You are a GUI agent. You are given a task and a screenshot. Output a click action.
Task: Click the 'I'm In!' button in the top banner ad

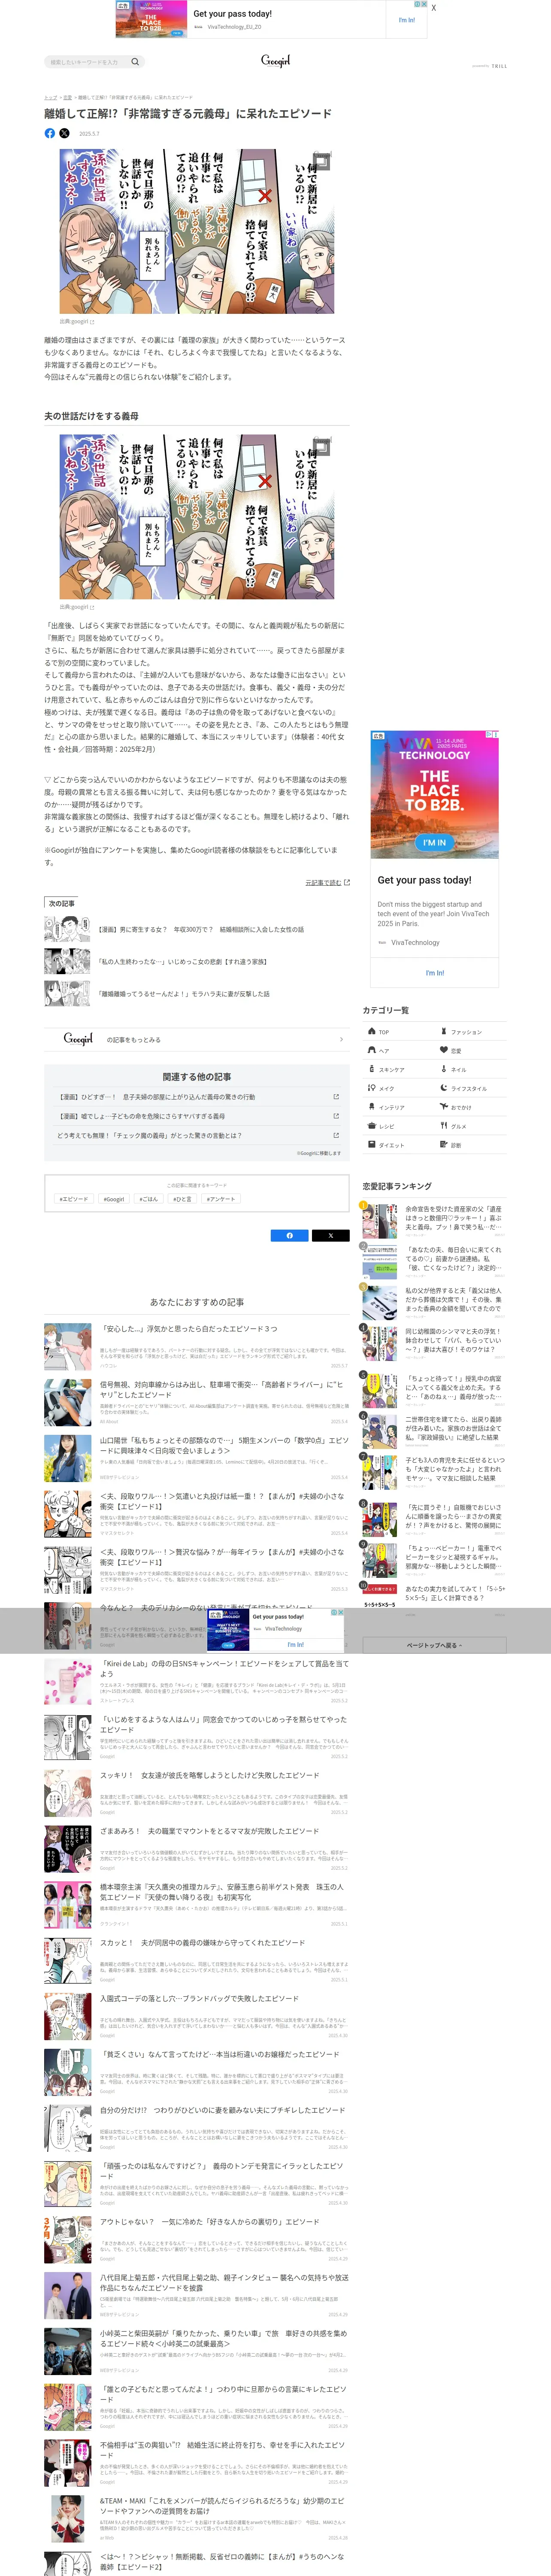(406, 20)
